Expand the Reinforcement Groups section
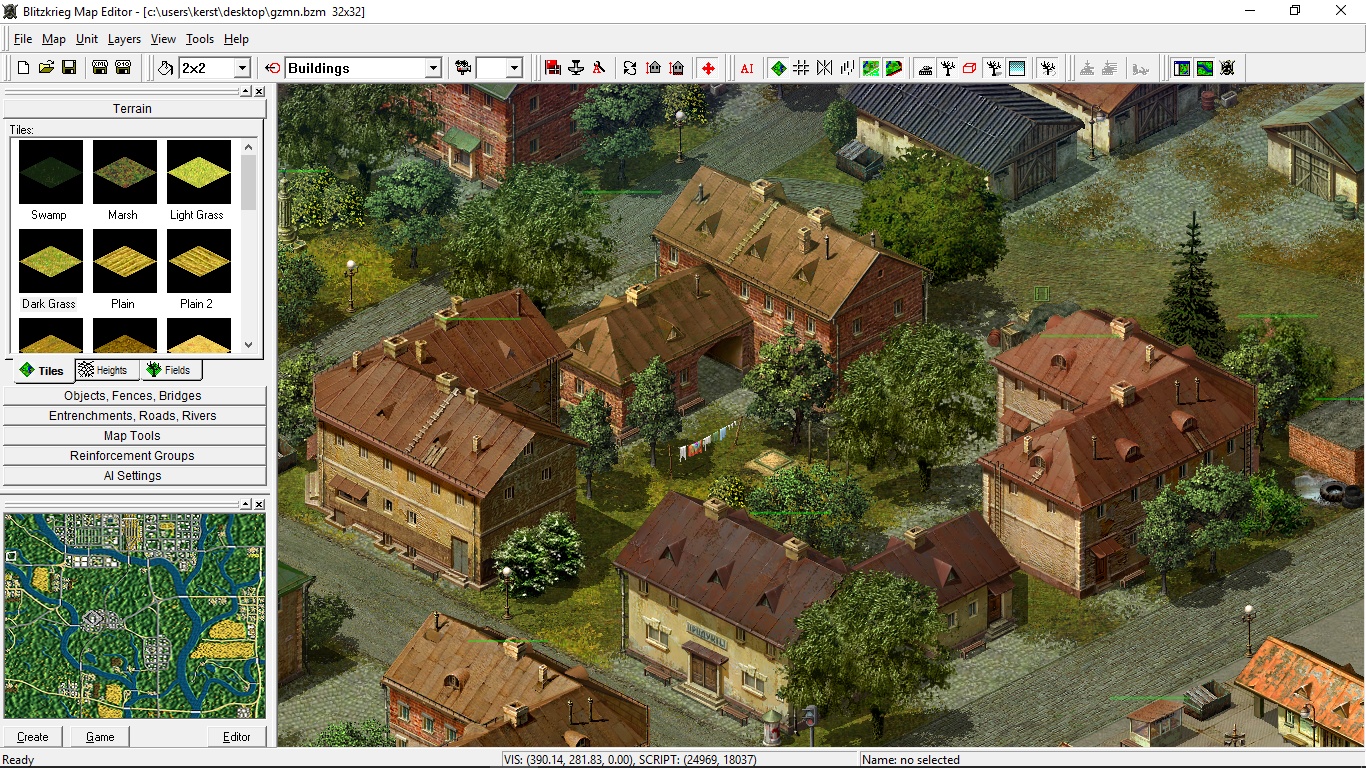1366x768 pixels. tap(133, 456)
